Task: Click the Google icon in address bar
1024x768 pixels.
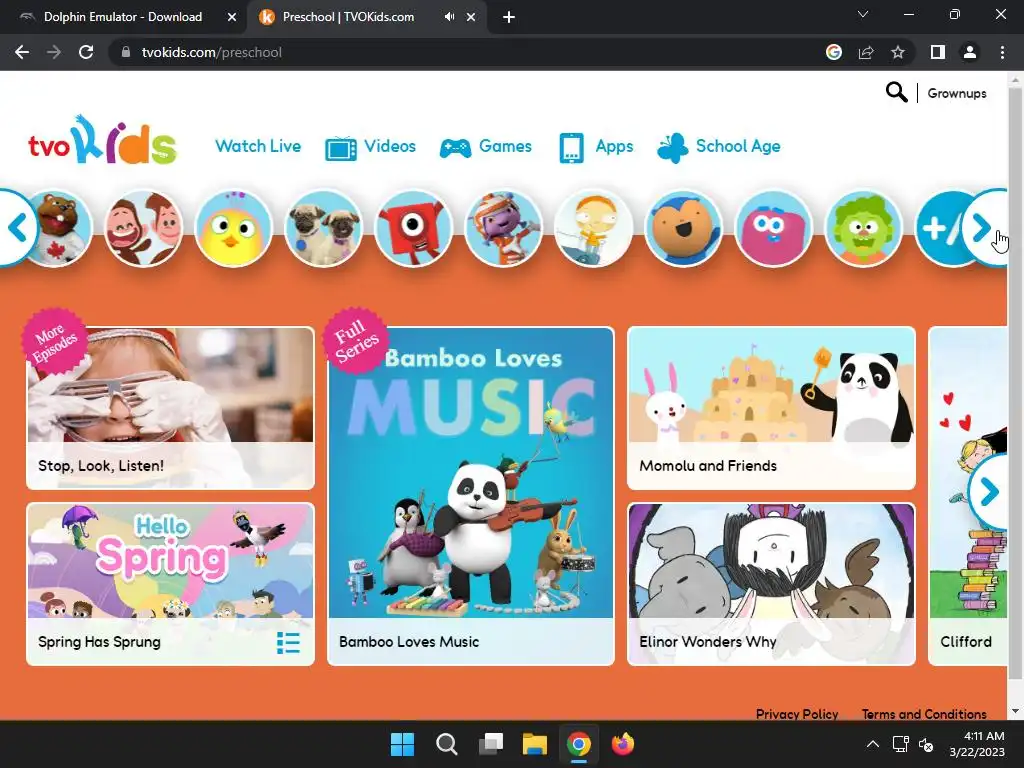Action: click(x=834, y=52)
